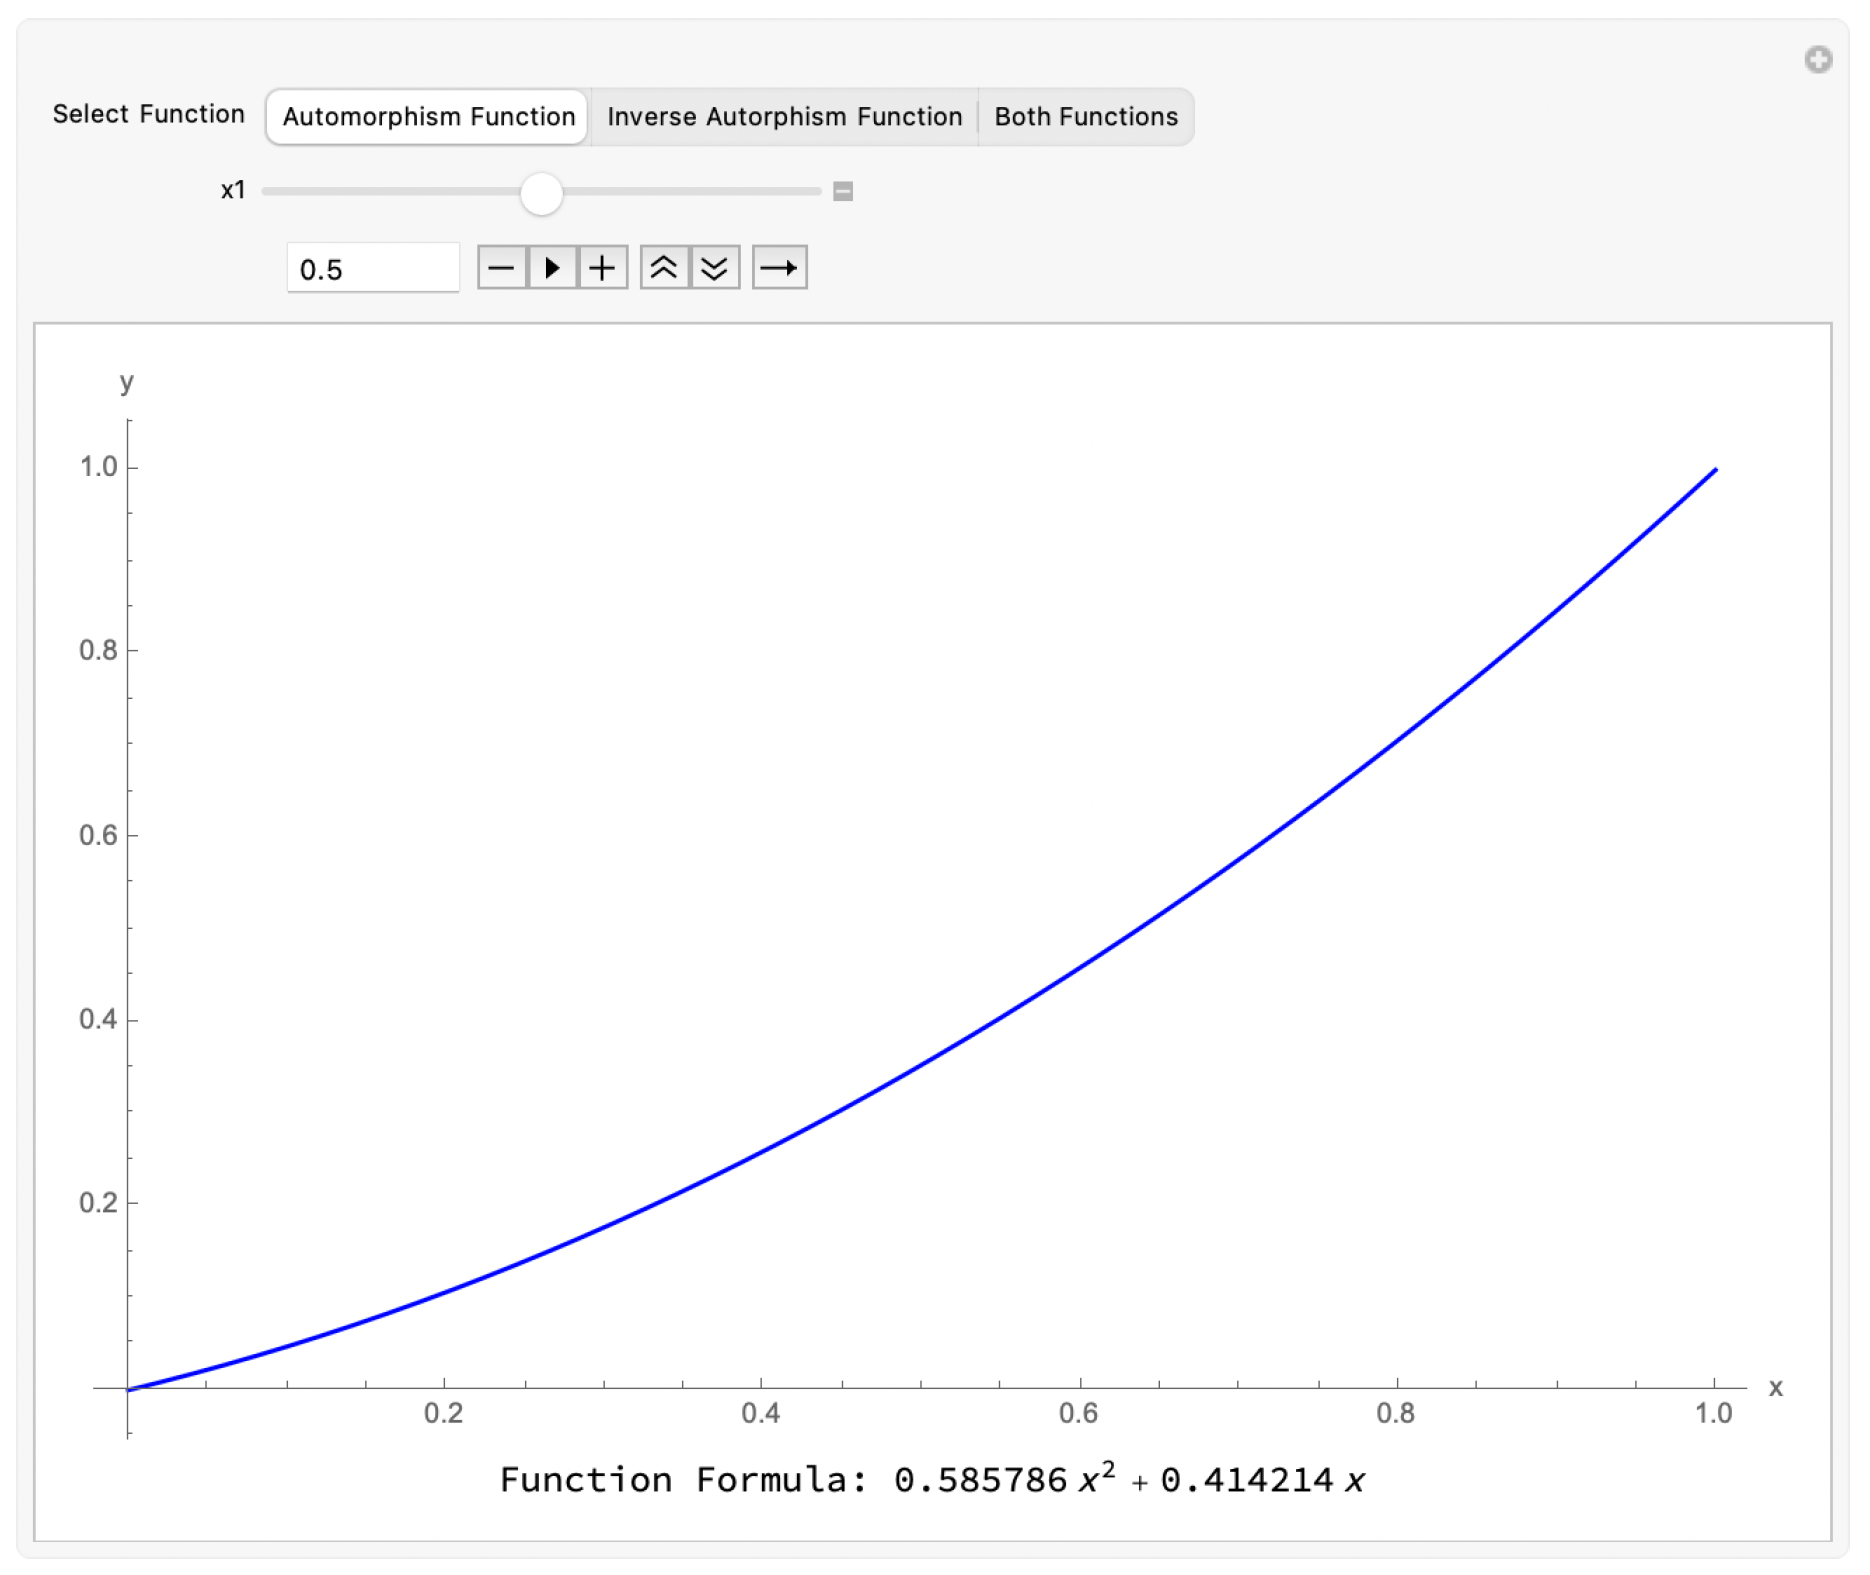
Task: Click the x1 slider thumb
Action: [541, 192]
